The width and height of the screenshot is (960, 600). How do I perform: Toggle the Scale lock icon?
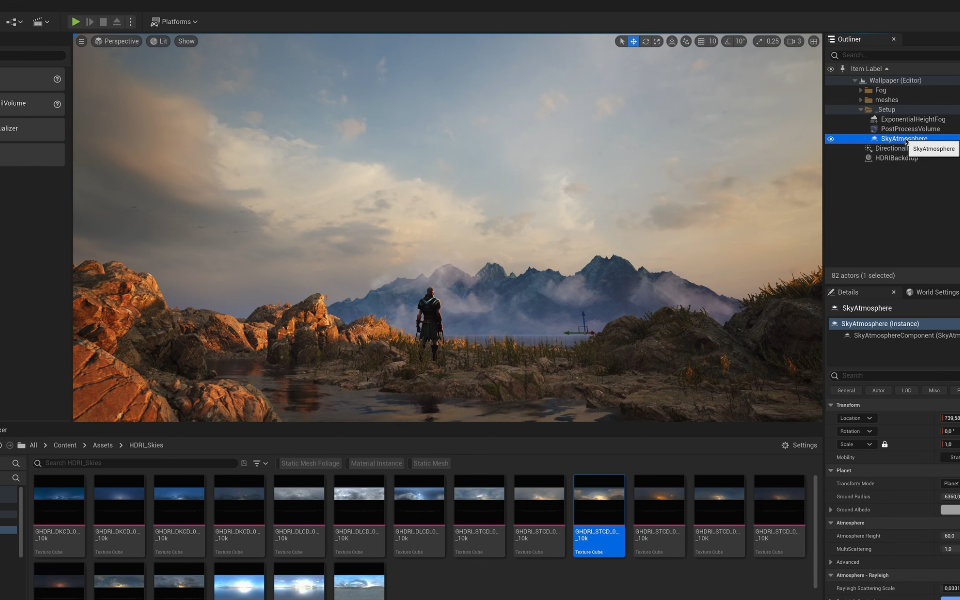click(x=885, y=444)
